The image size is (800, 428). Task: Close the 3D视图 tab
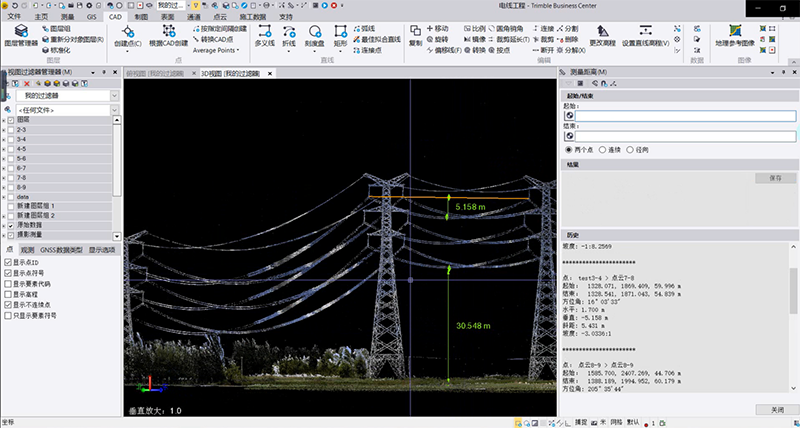click(270, 73)
